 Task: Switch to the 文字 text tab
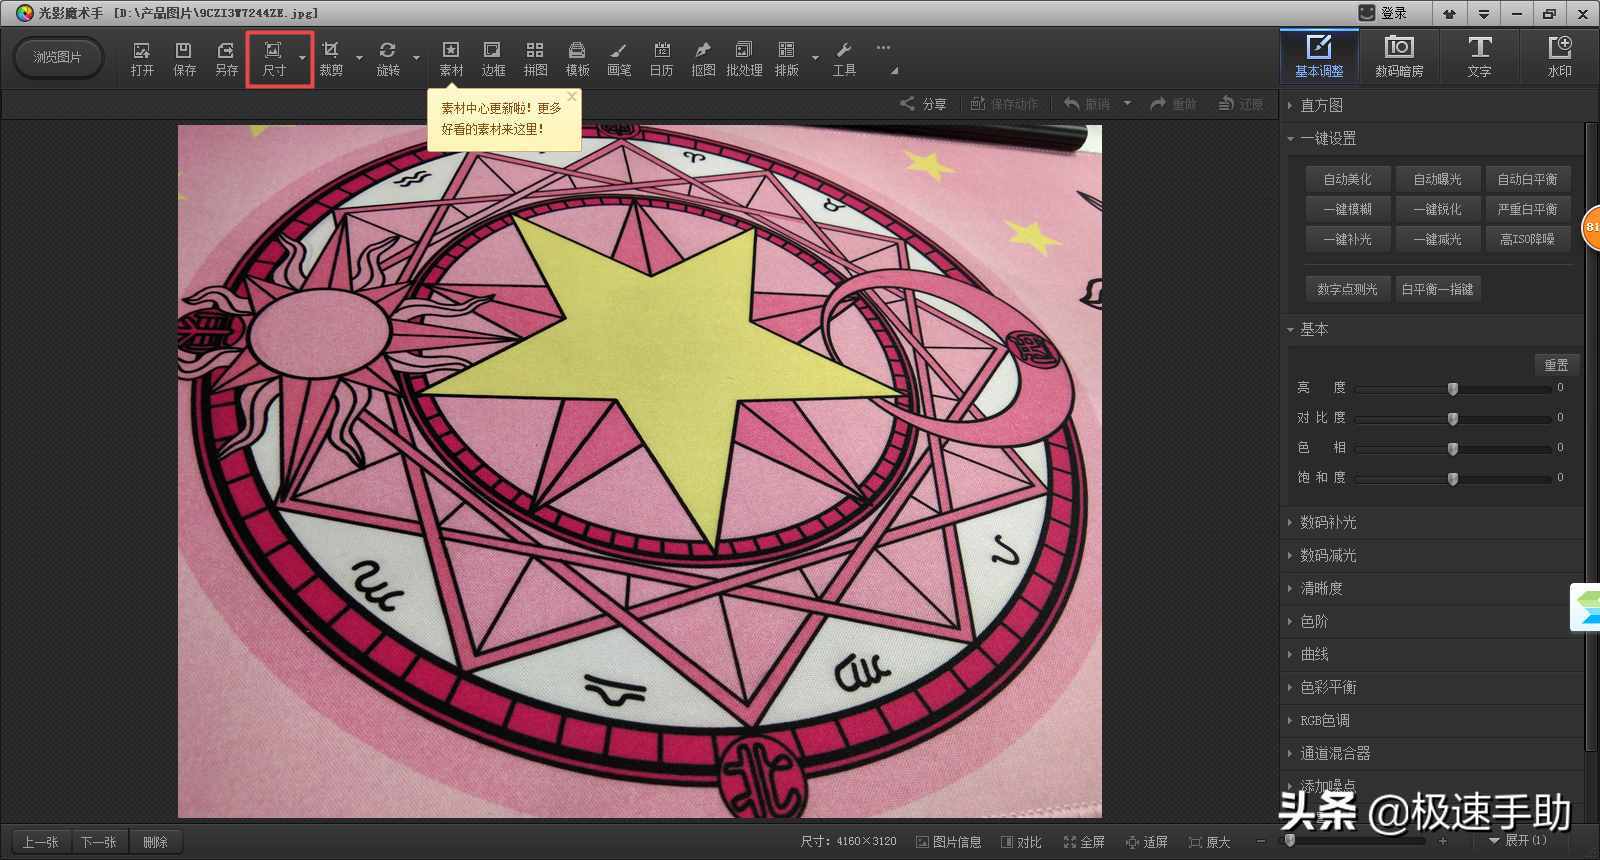click(1479, 56)
